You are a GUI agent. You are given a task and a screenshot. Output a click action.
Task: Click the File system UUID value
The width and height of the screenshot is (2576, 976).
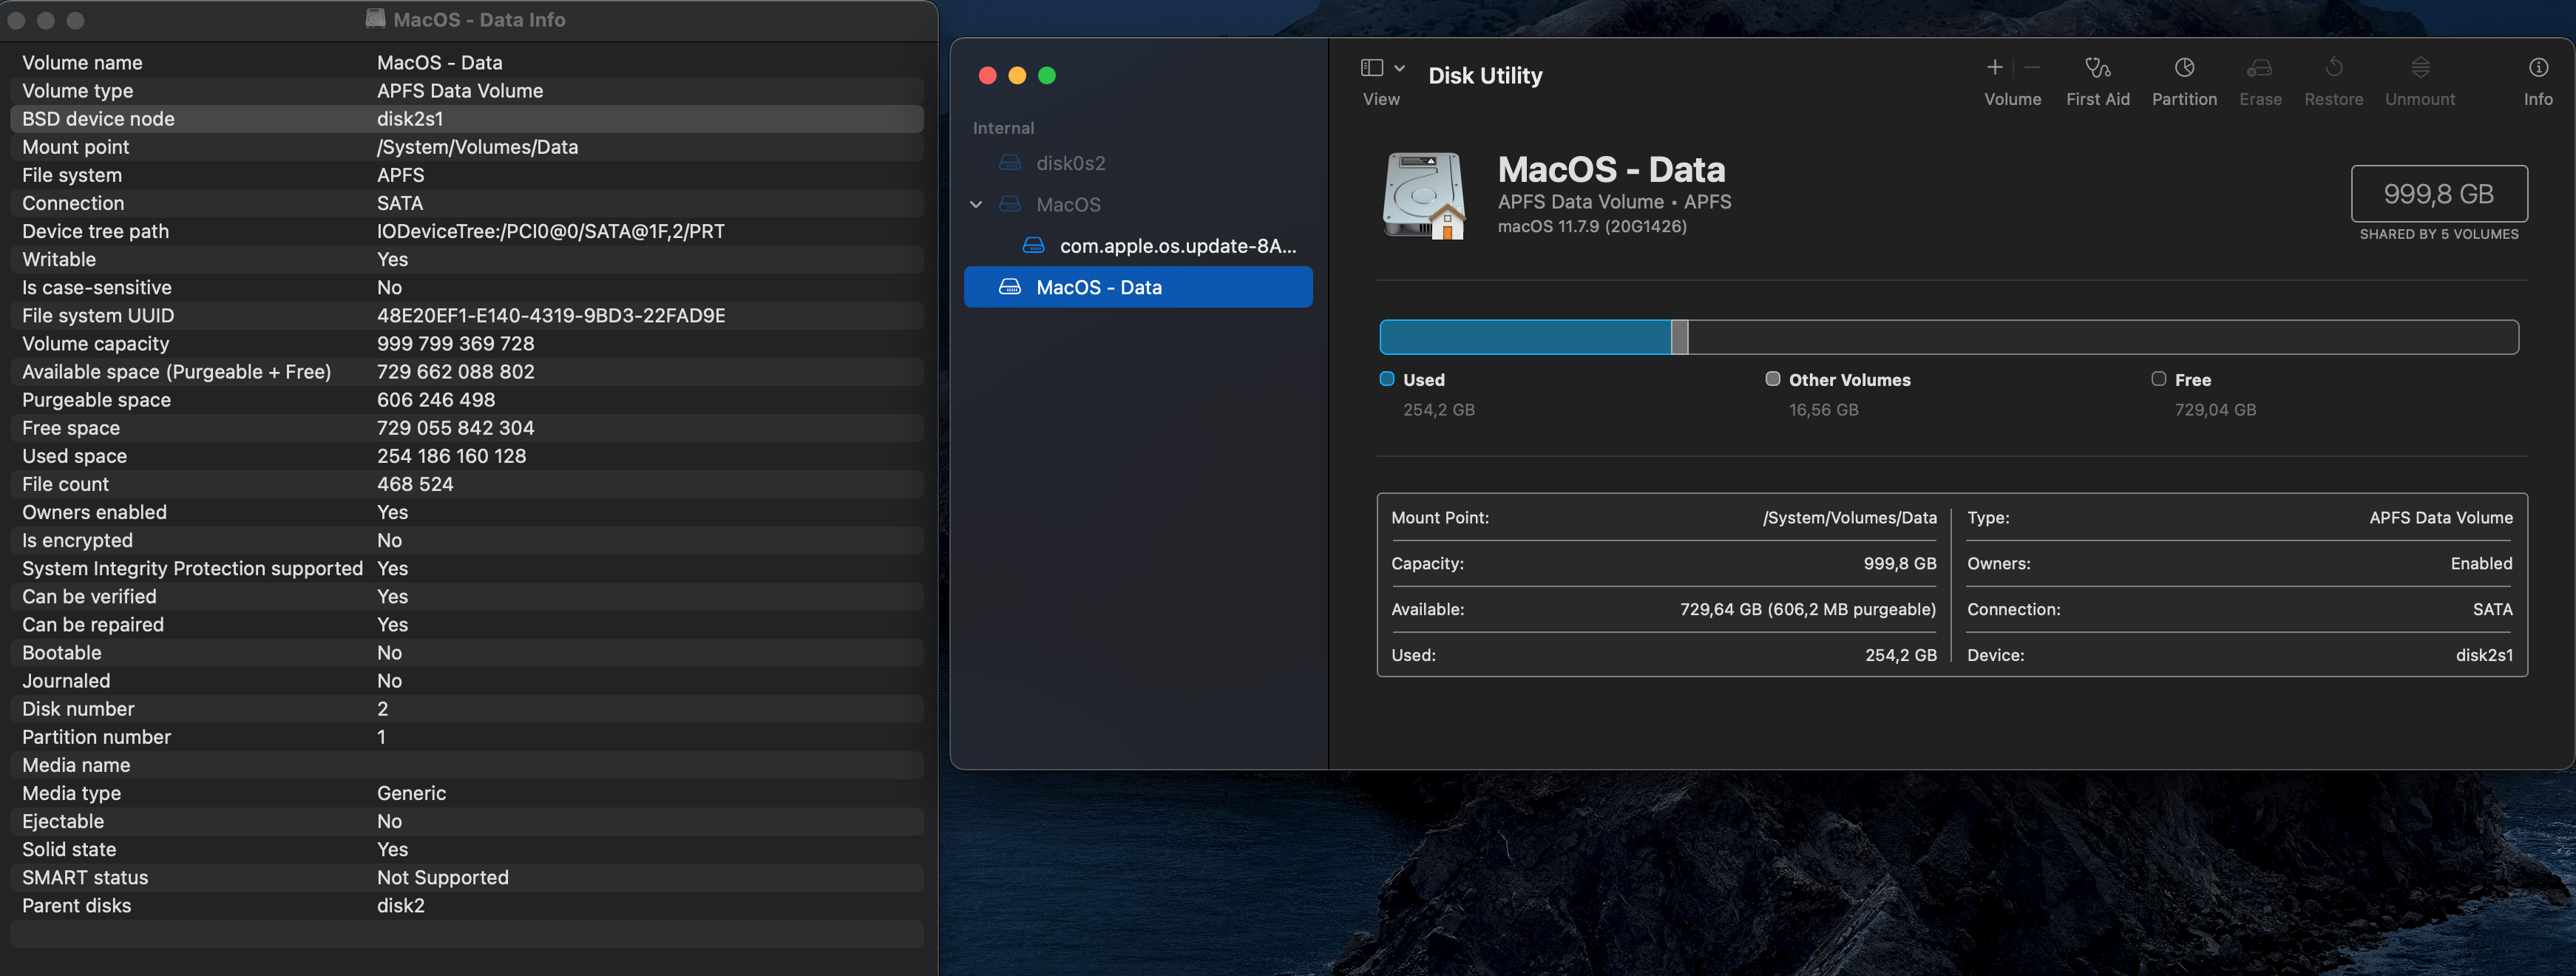tap(551, 316)
